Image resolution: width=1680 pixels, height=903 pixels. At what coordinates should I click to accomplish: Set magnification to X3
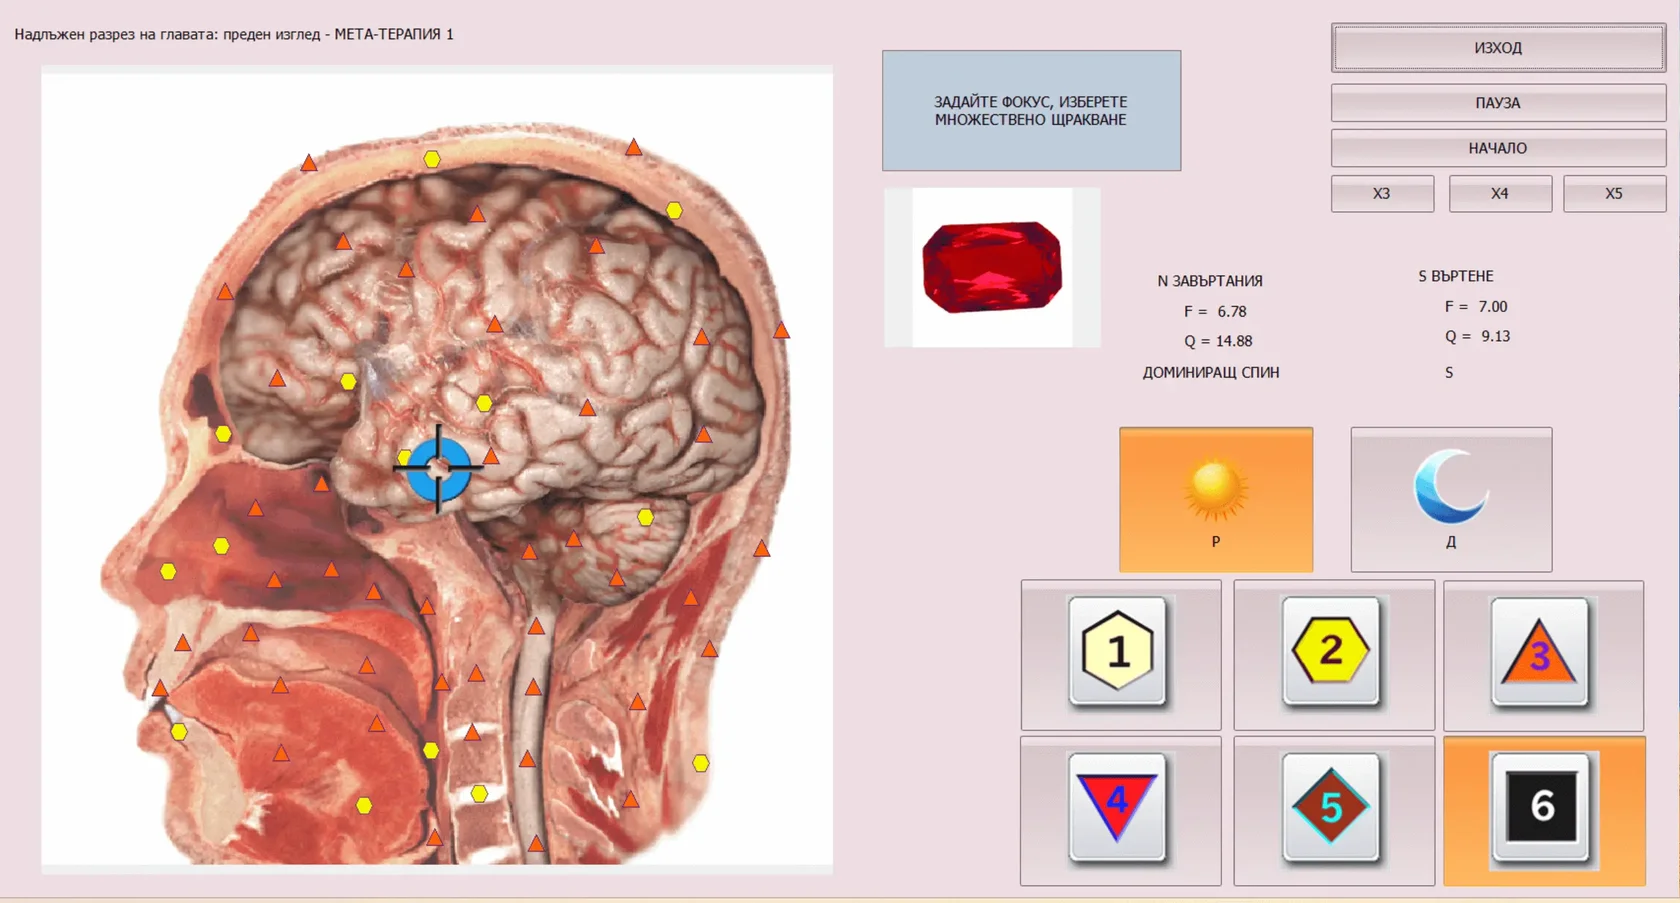pyautogui.click(x=1382, y=194)
